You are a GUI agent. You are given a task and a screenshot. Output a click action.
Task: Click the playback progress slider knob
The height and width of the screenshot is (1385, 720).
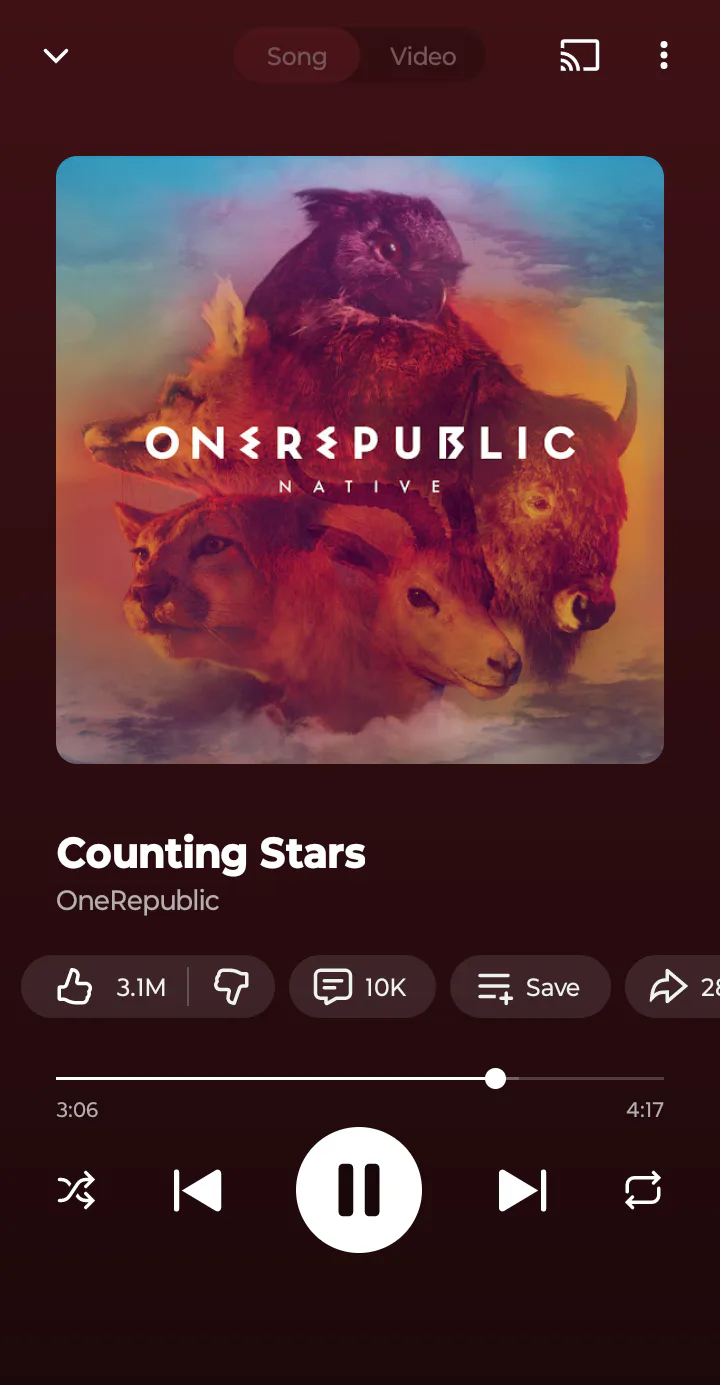tap(495, 1079)
